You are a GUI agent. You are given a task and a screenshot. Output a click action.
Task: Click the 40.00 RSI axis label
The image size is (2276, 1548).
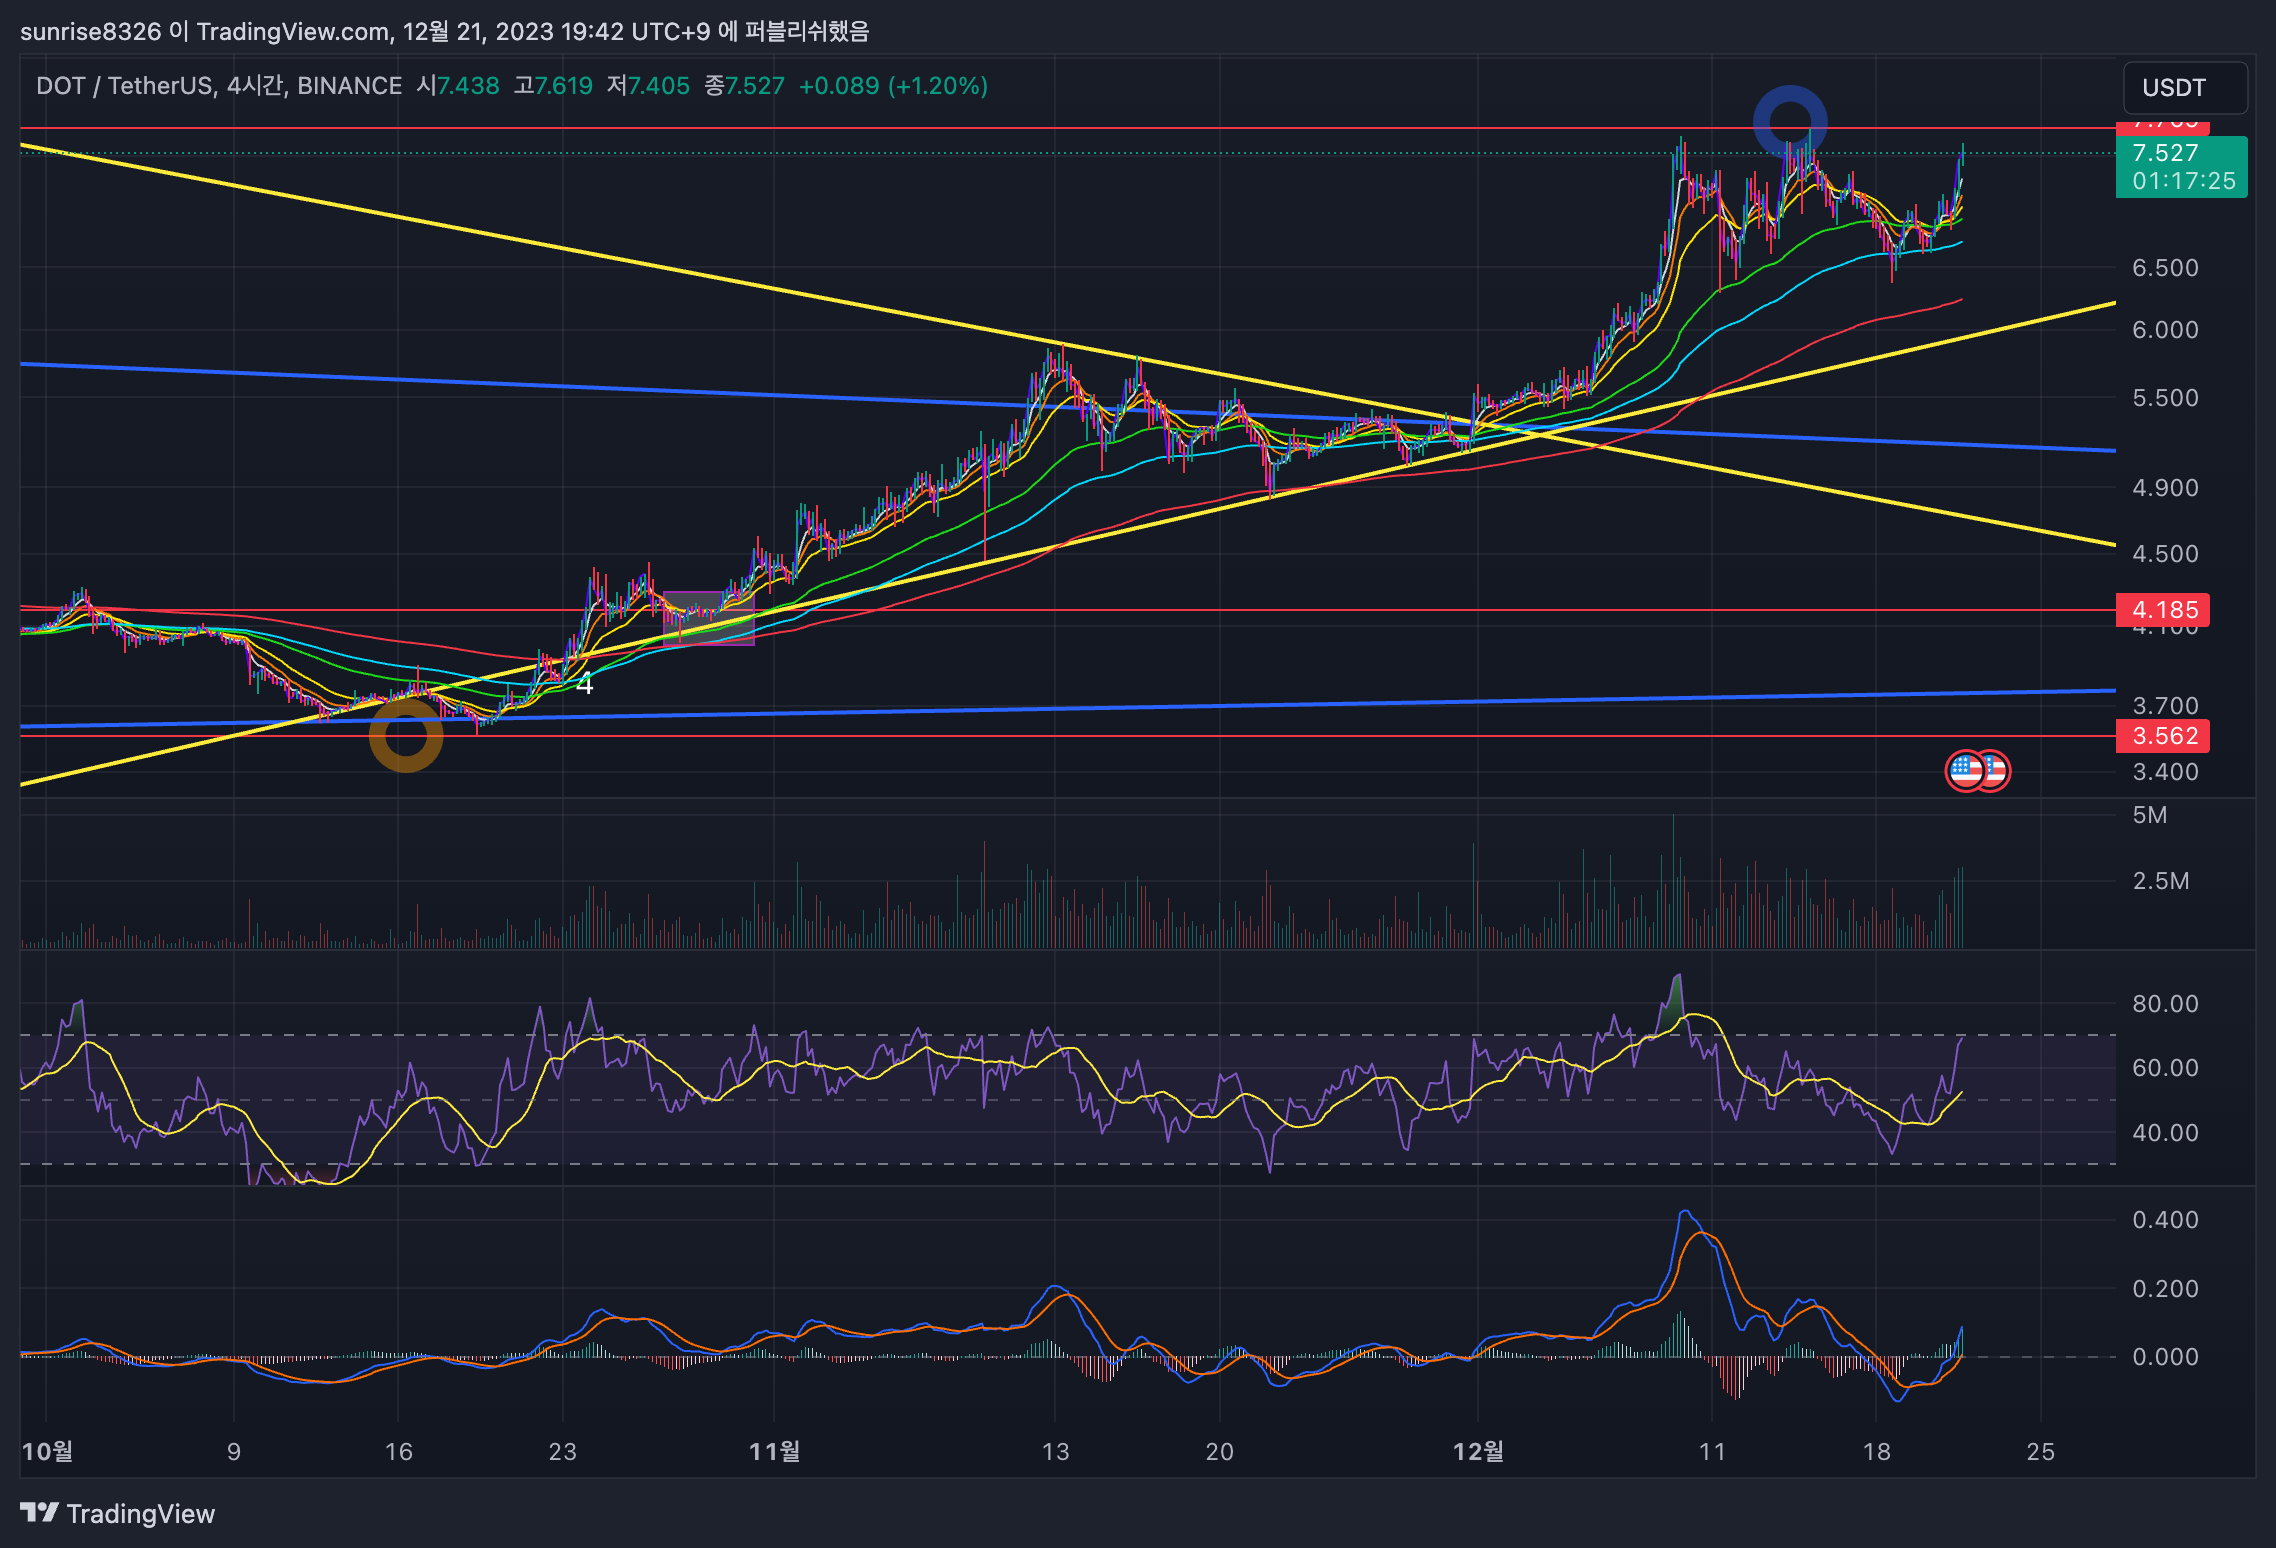[x=2165, y=1133]
